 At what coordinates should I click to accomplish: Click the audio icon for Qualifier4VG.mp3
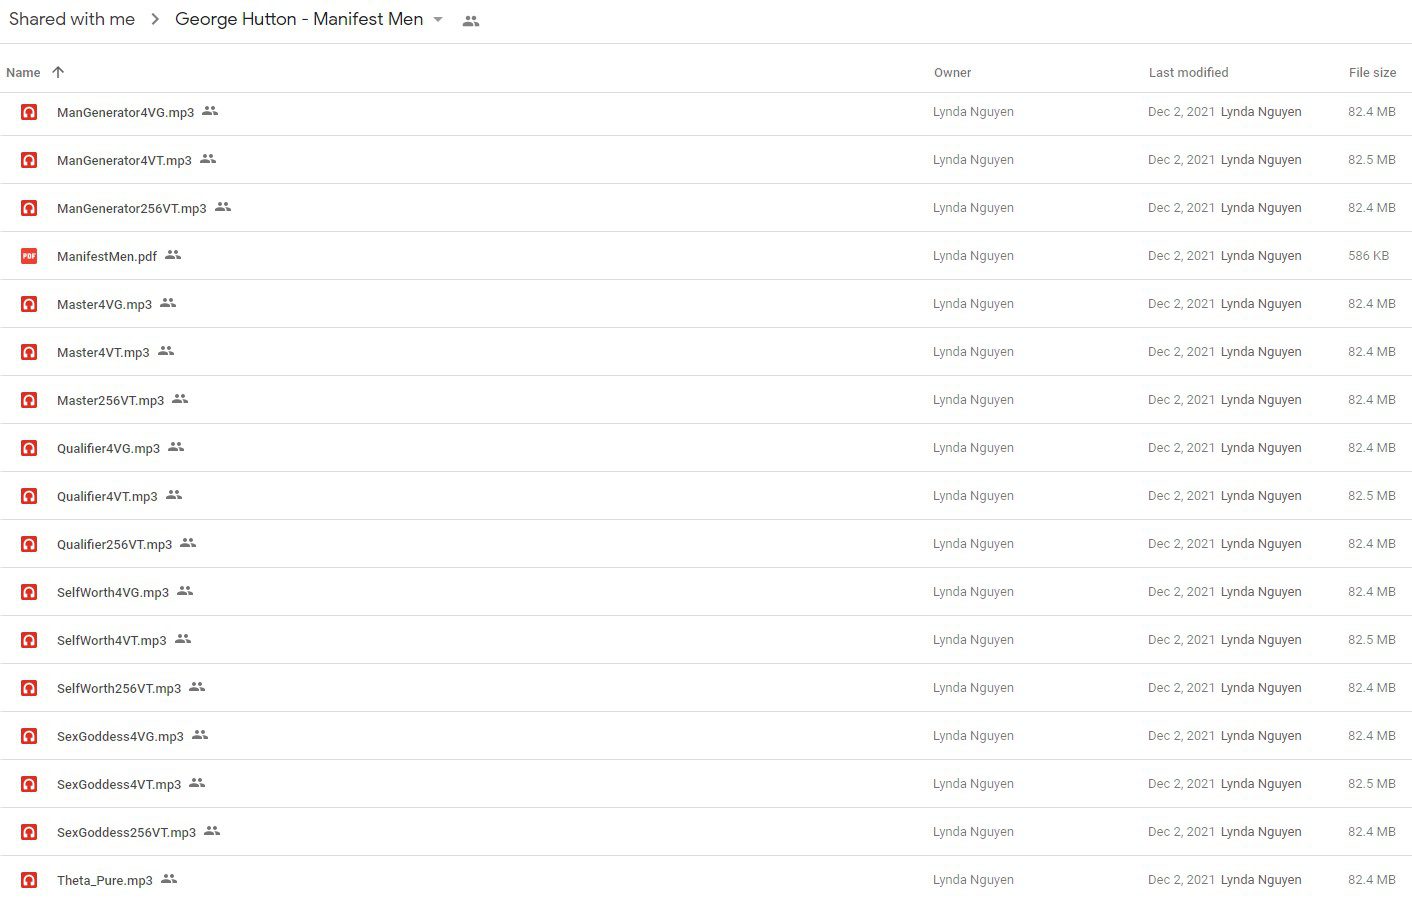[29, 448]
